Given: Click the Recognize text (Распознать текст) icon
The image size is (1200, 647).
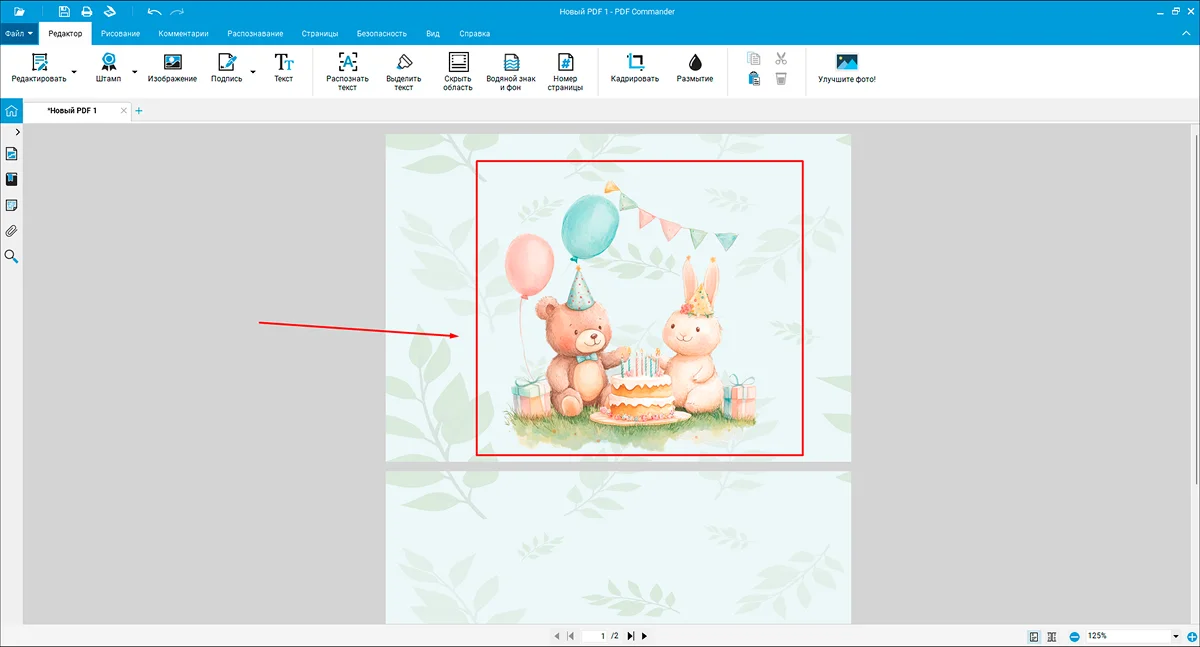Looking at the screenshot, I should pyautogui.click(x=347, y=62).
